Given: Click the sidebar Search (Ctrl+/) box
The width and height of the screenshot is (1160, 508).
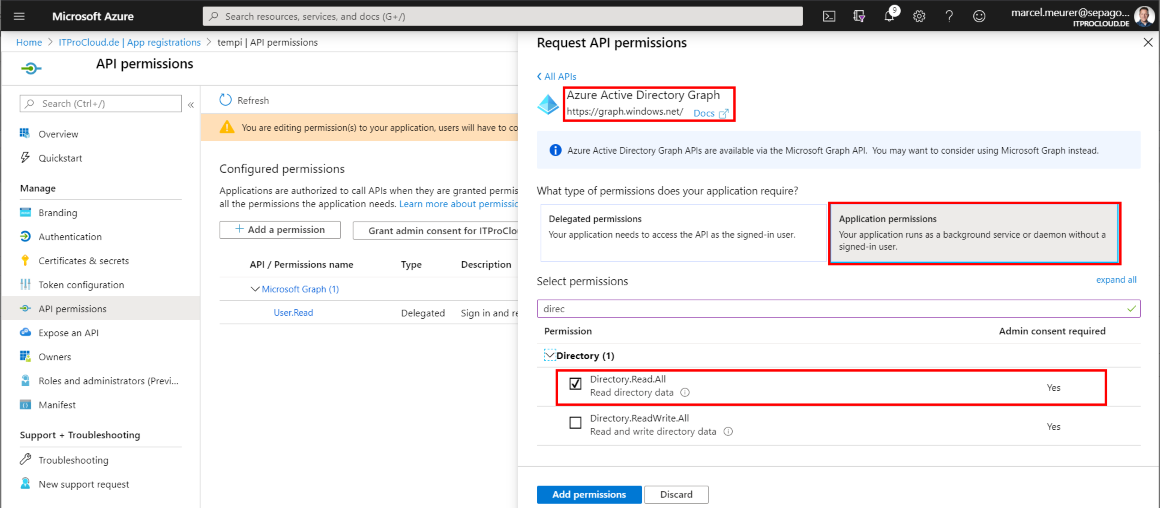Looking at the screenshot, I should (100, 104).
